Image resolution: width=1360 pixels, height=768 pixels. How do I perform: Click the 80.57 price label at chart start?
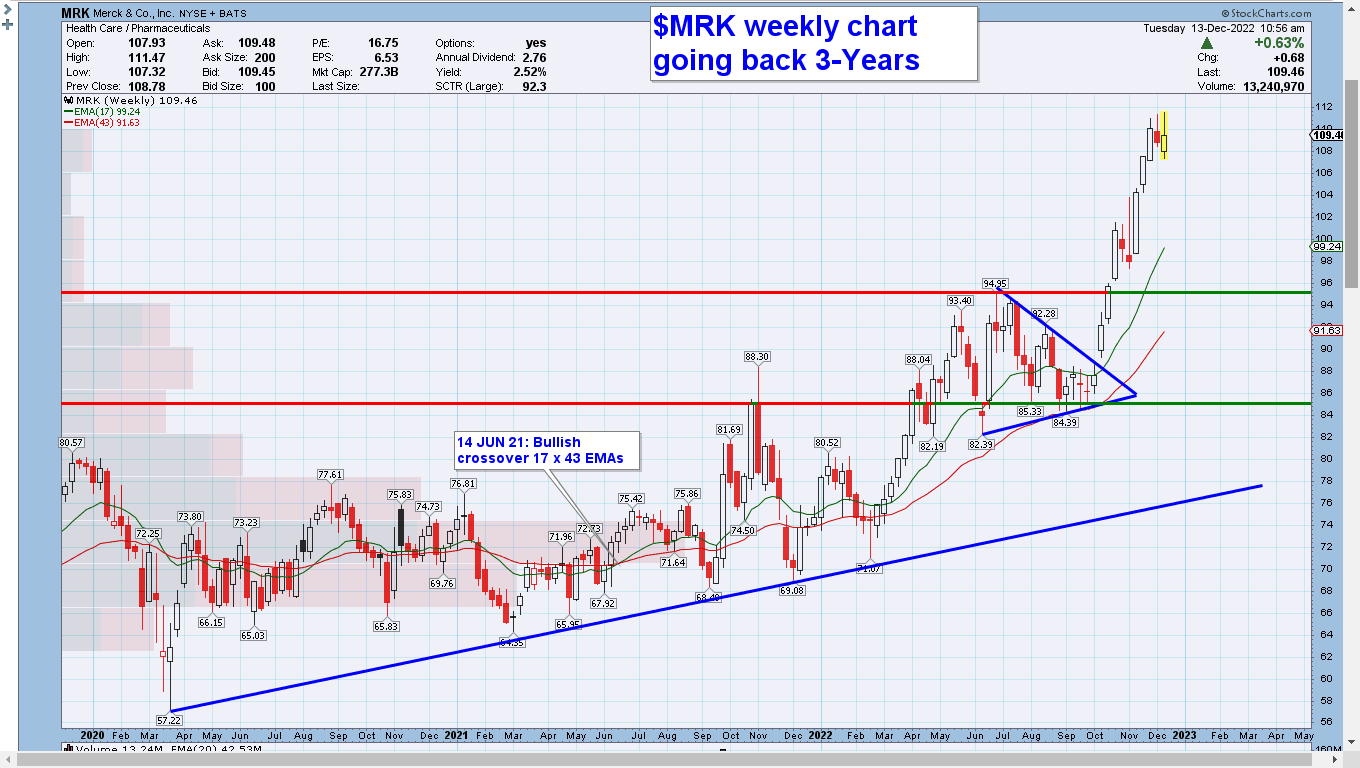(x=70, y=442)
